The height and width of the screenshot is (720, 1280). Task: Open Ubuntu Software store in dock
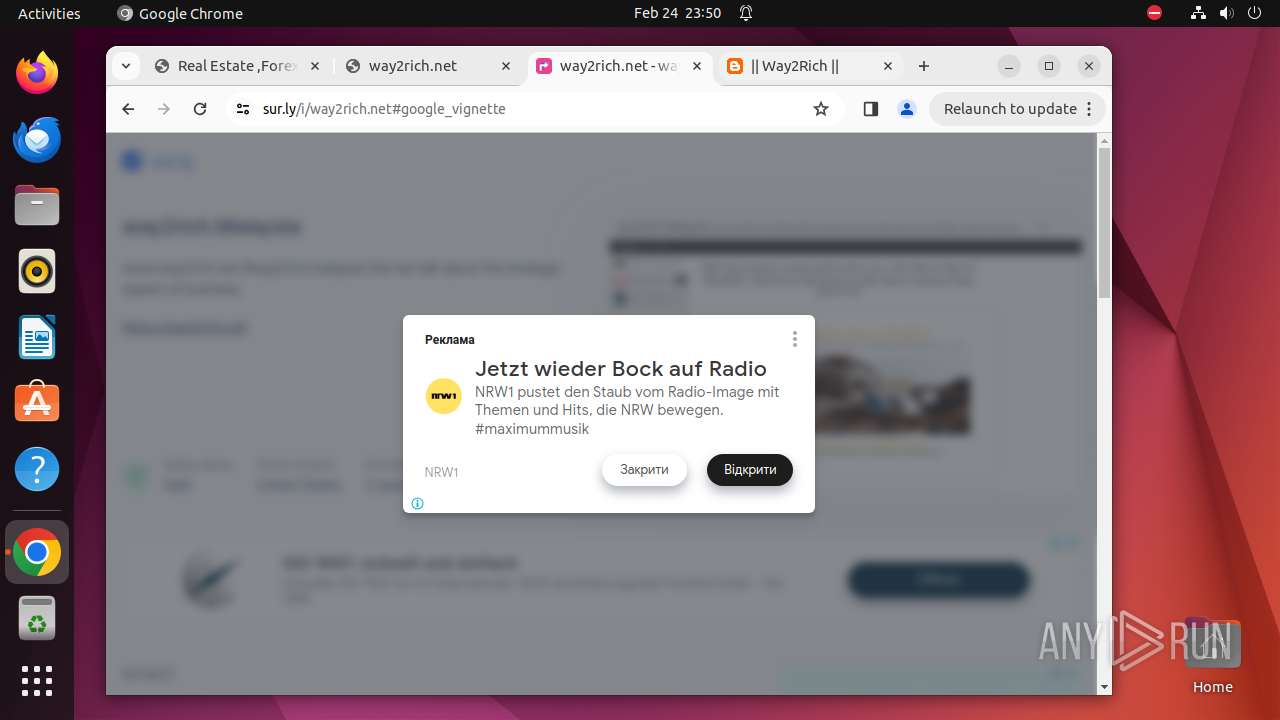point(37,403)
